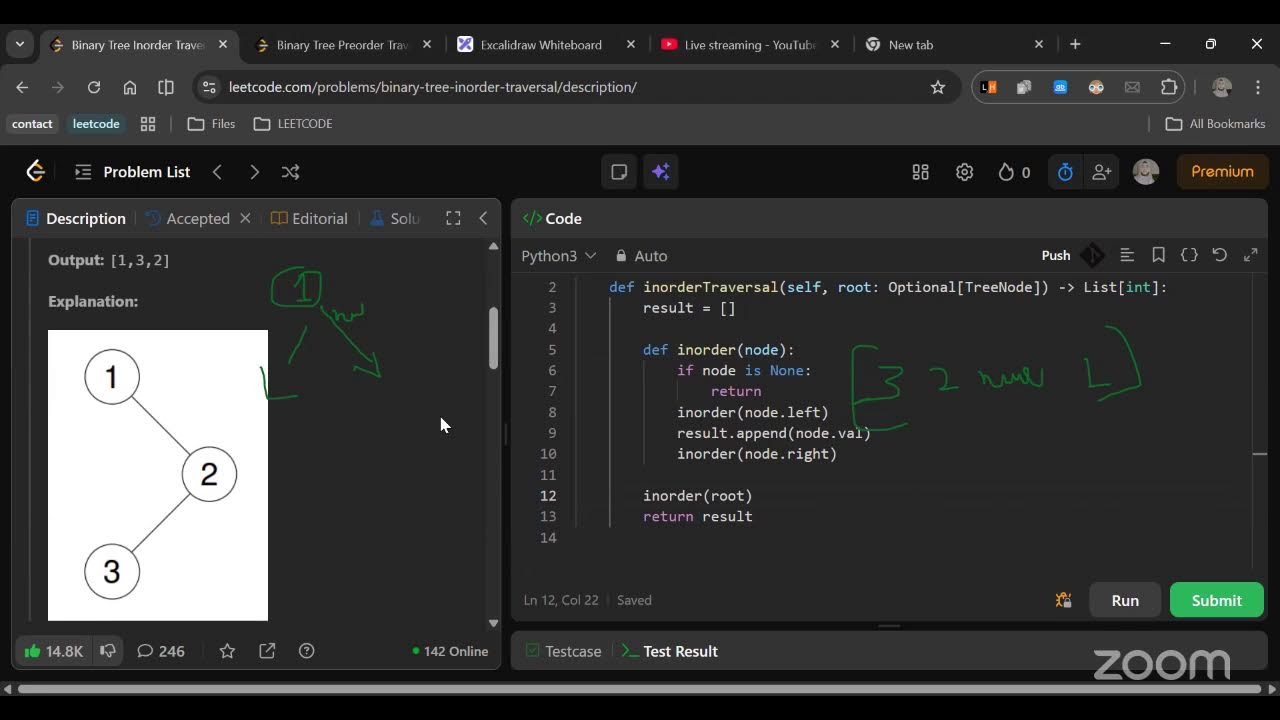Click the description panel scrollbar thumb
The width and height of the screenshot is (1280, 720).
493,338
